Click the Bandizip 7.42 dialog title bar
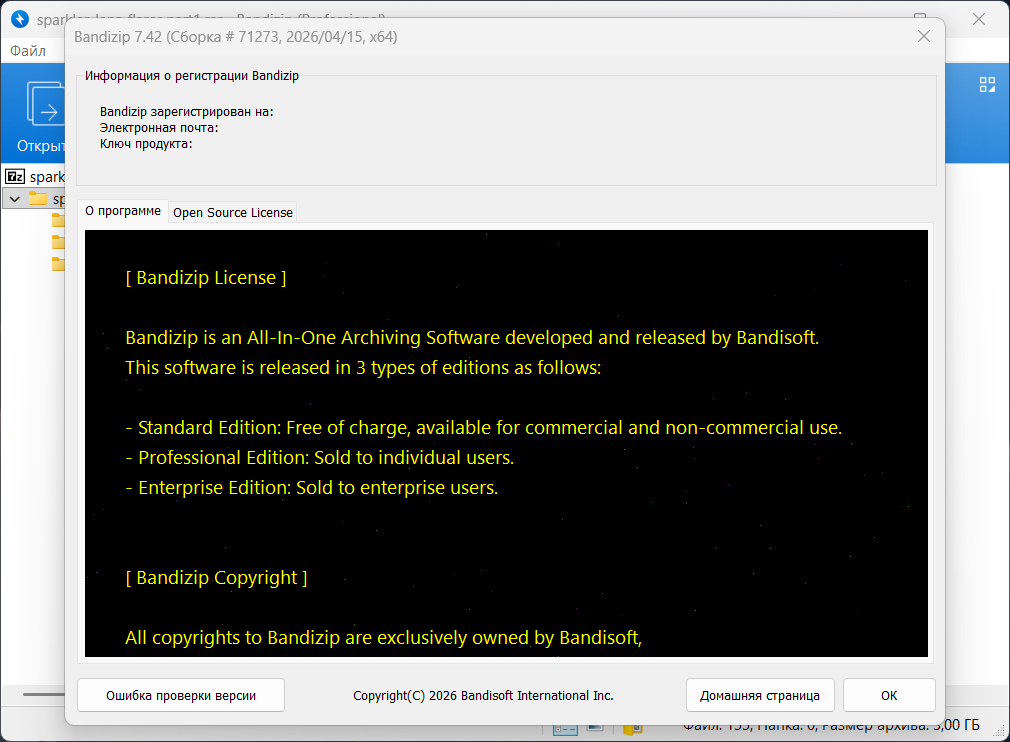 tap(500, 36)
